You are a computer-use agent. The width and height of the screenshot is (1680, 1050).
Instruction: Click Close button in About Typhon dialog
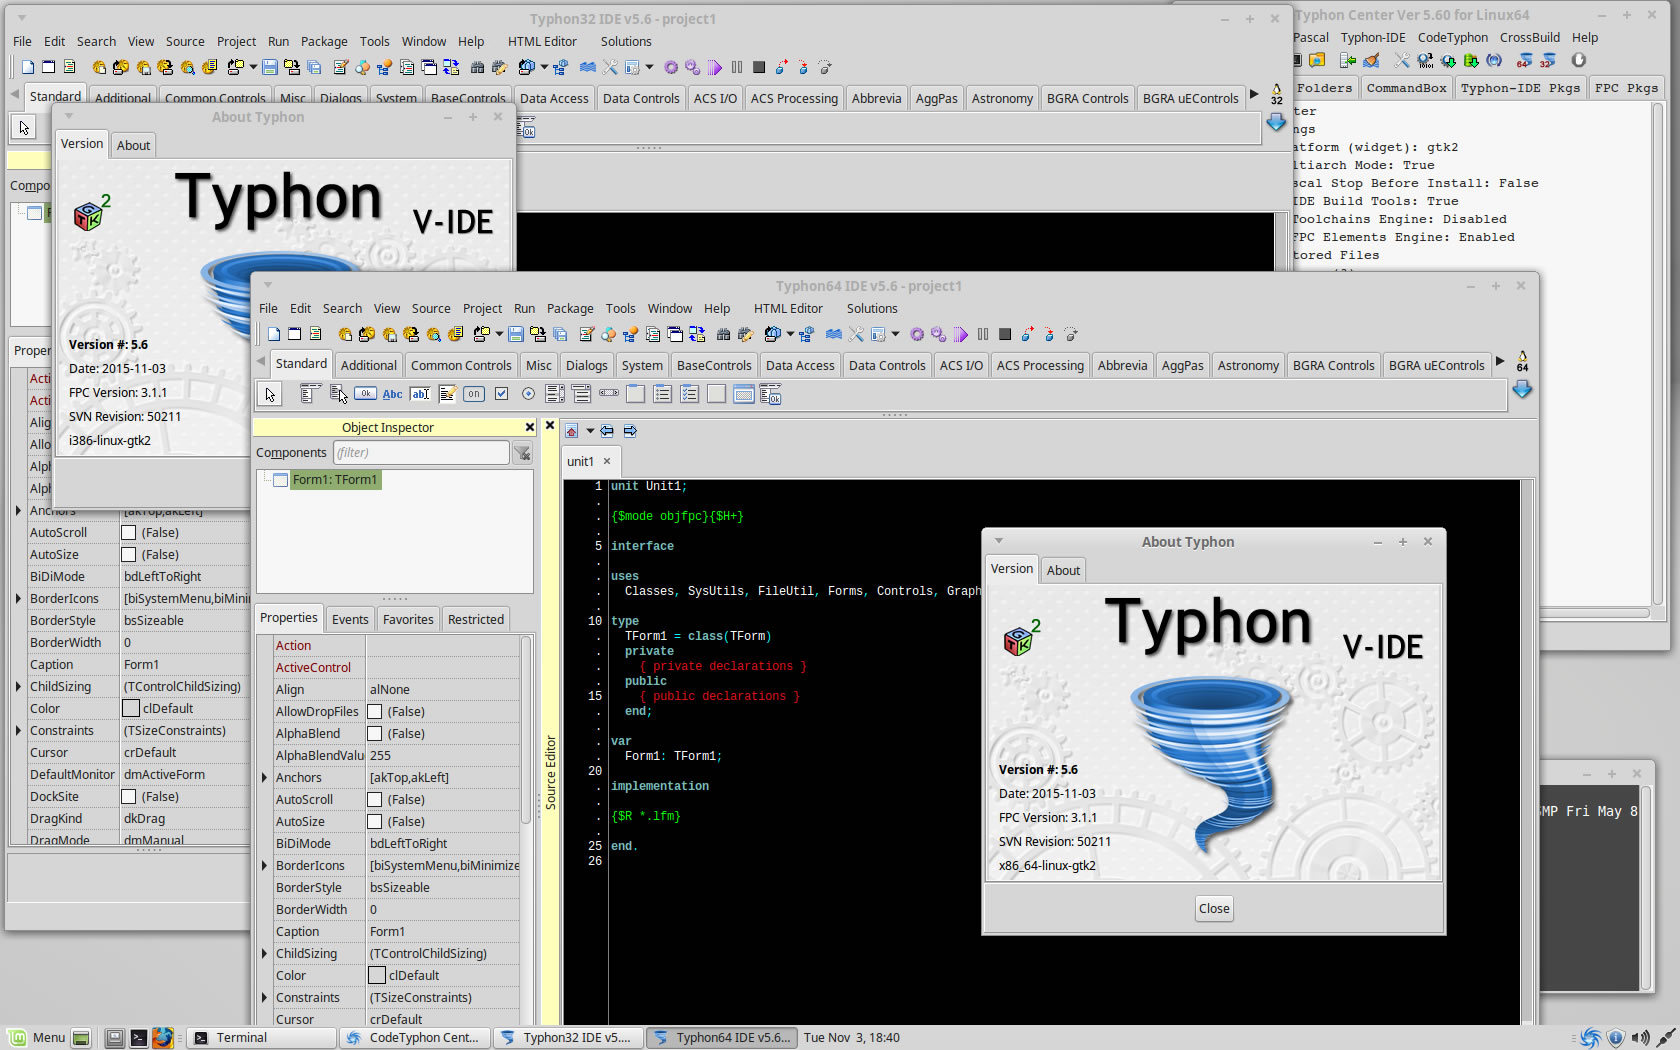1214,908
